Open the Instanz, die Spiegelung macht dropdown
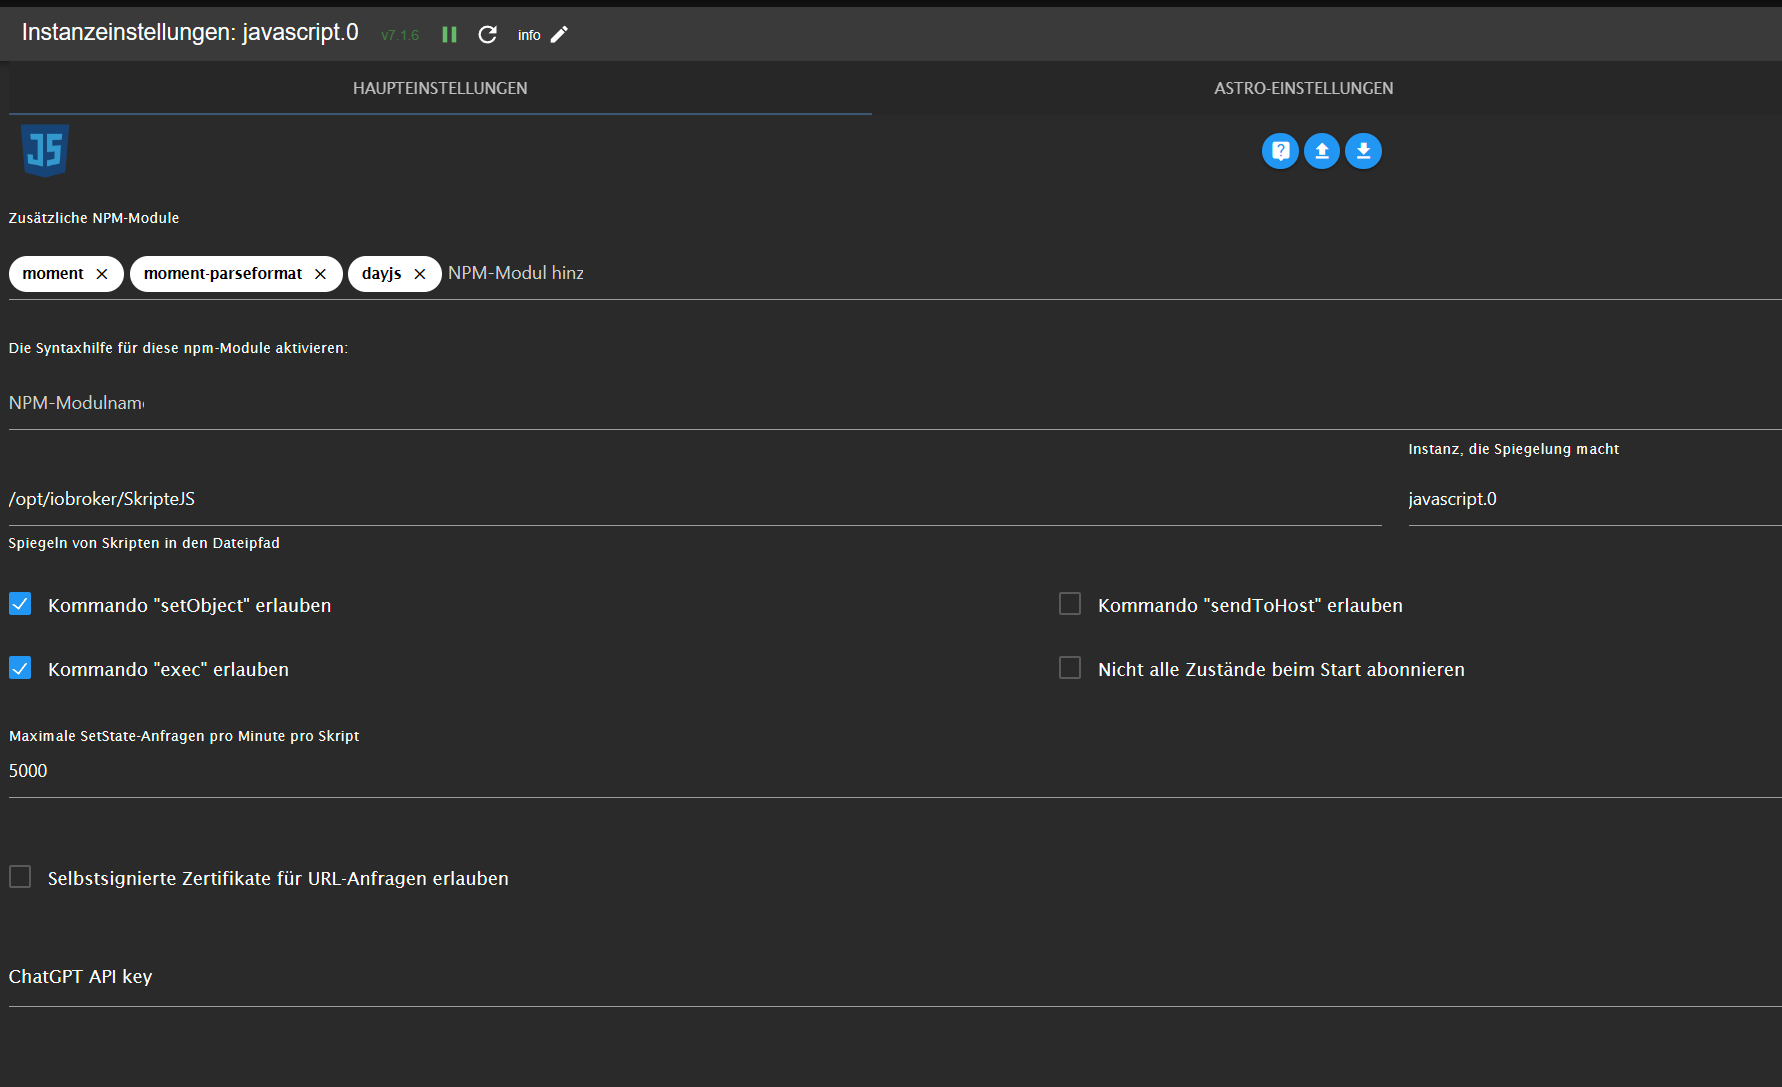 (1595, 499)
